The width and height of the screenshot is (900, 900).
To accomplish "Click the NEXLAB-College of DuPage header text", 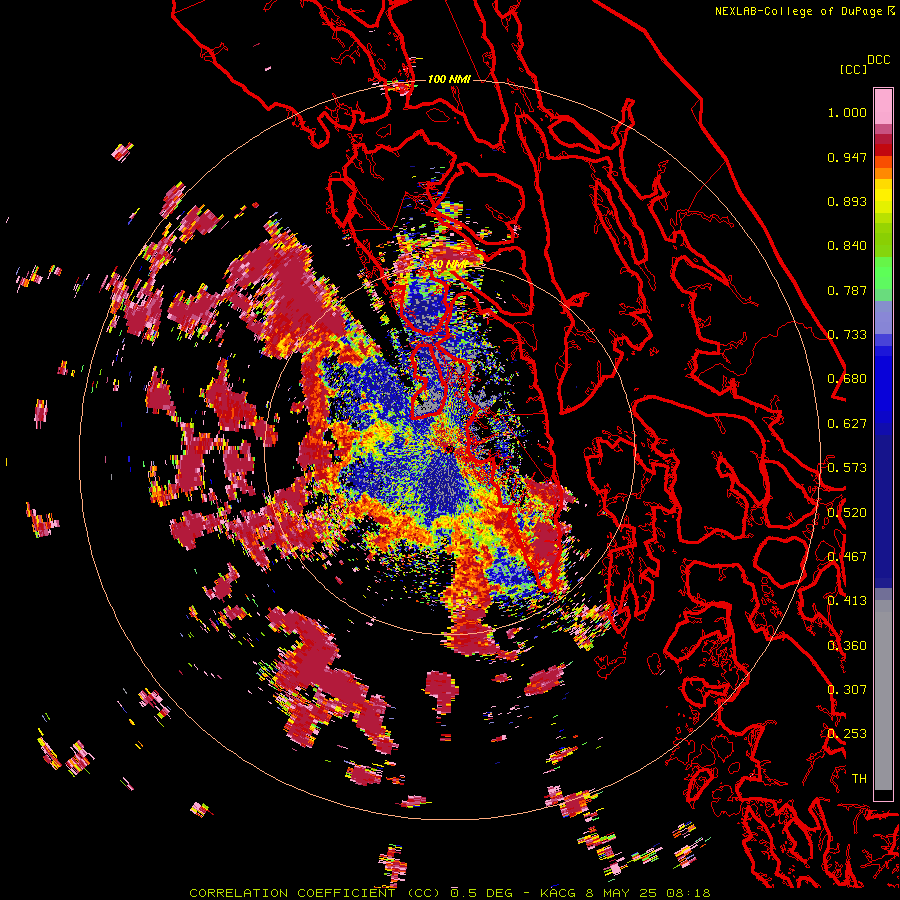I will tap(800, 11).
